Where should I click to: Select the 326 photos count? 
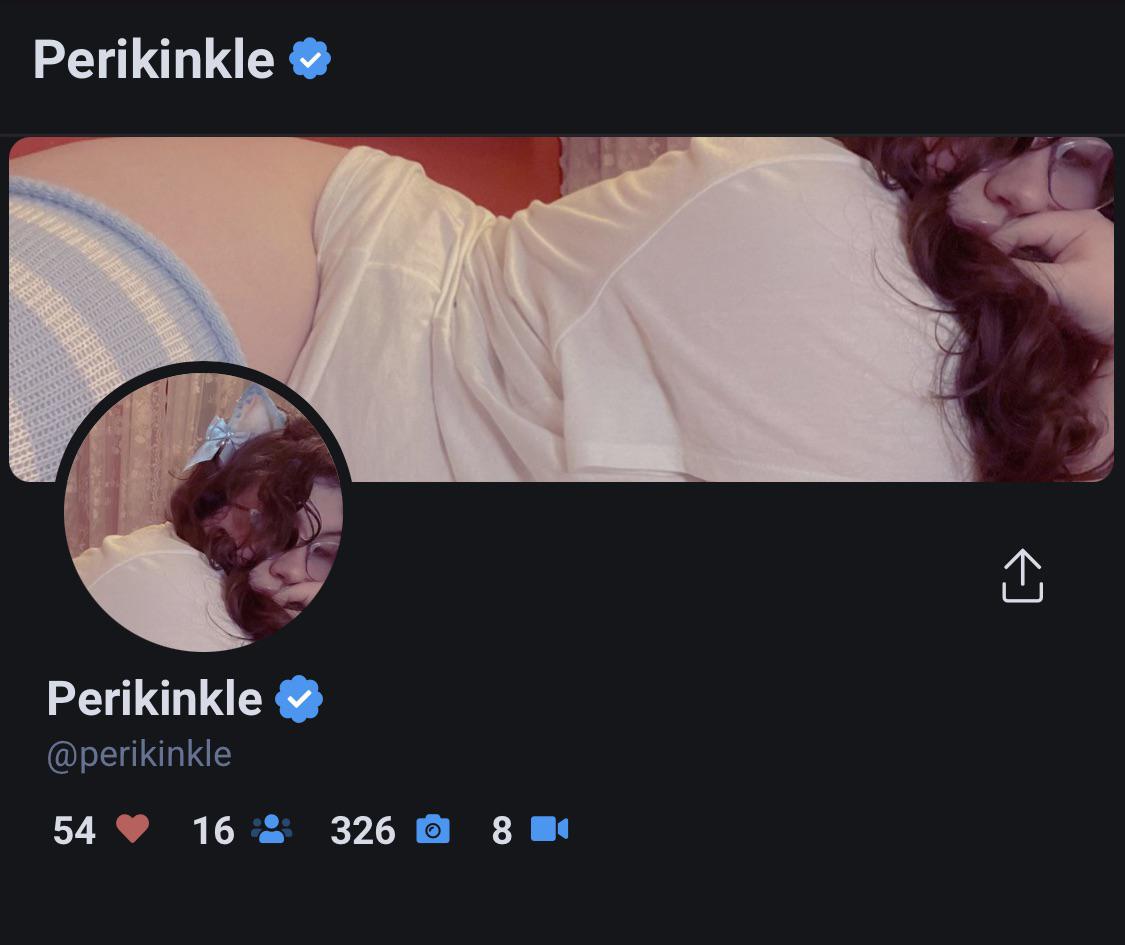[362, 830]
